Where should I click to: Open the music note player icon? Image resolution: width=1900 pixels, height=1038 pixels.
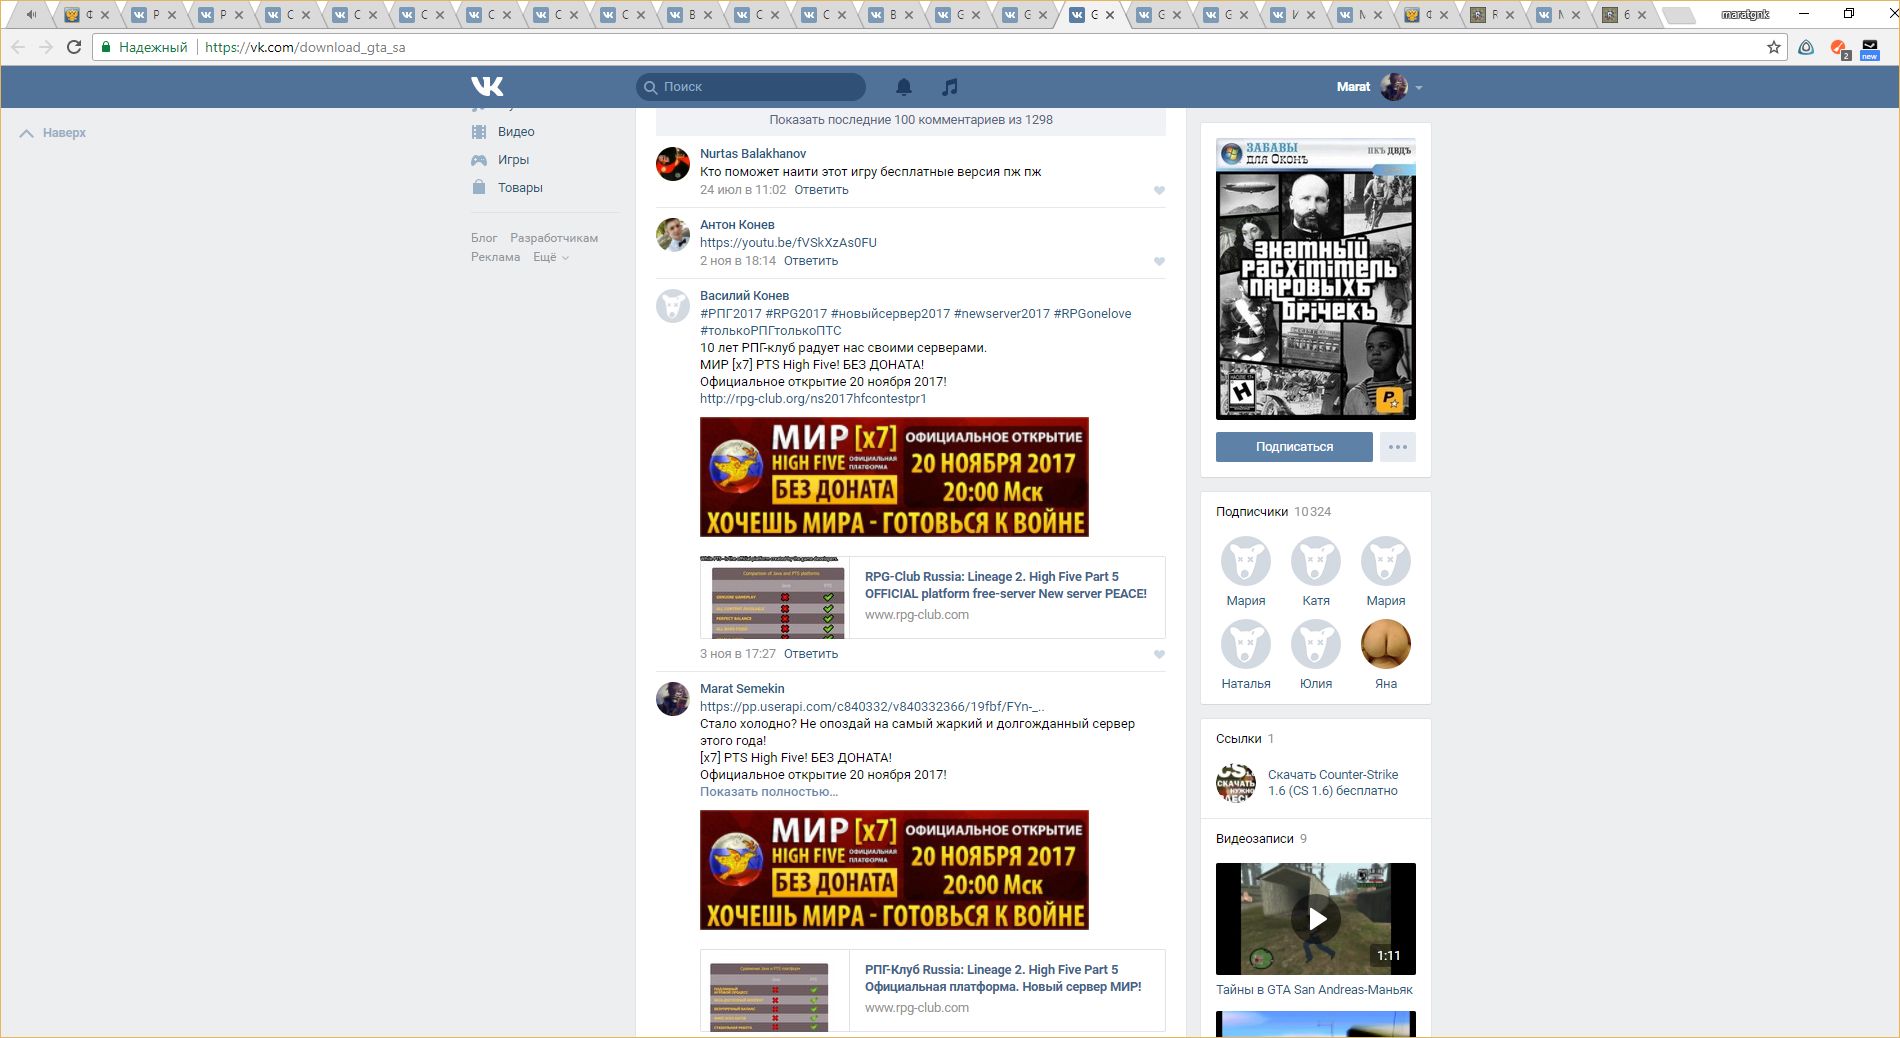(x=950, y=87)
